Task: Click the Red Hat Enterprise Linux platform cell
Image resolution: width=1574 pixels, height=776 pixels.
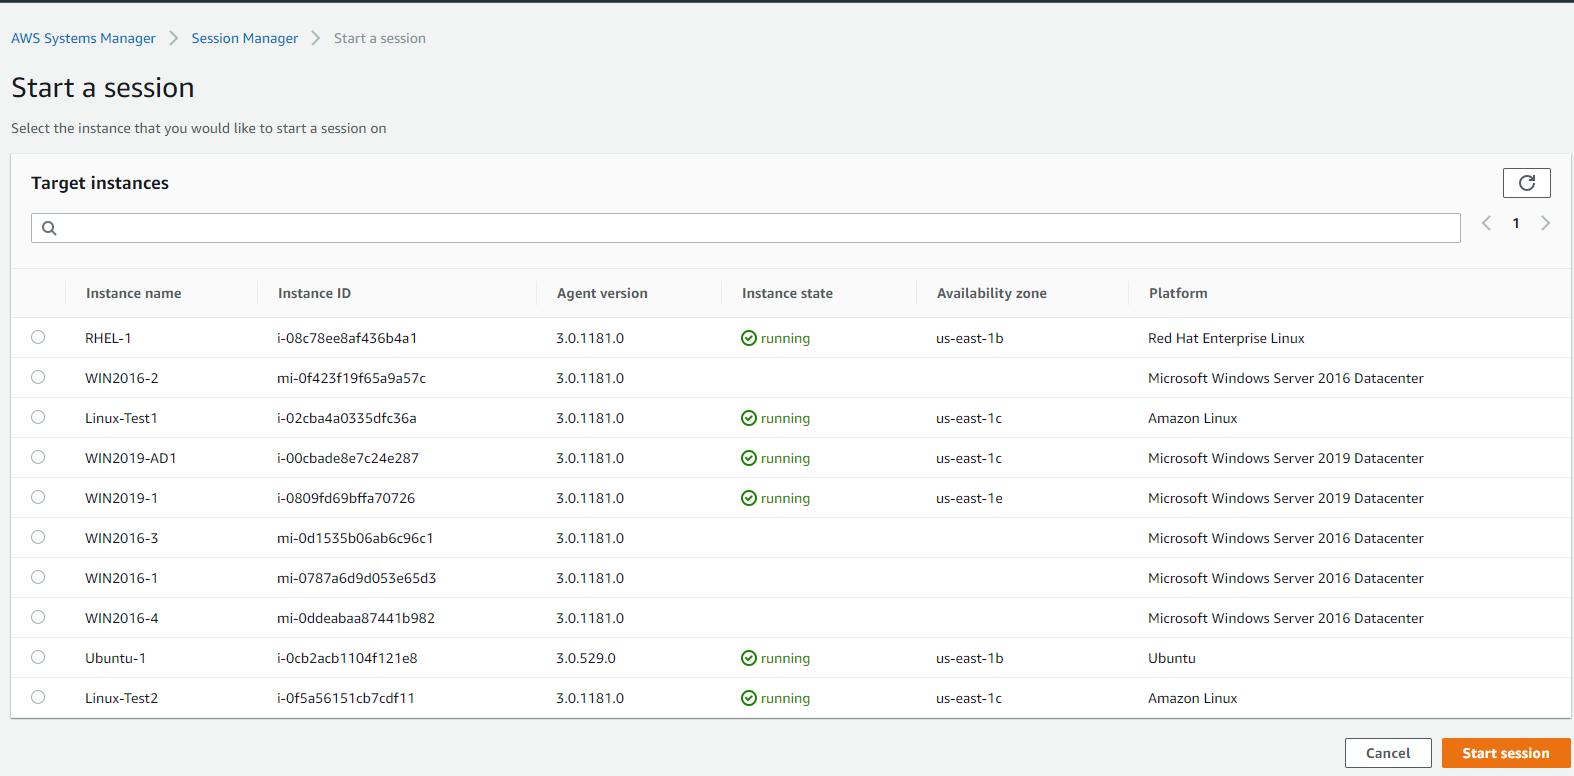Action: point(1226,338)
